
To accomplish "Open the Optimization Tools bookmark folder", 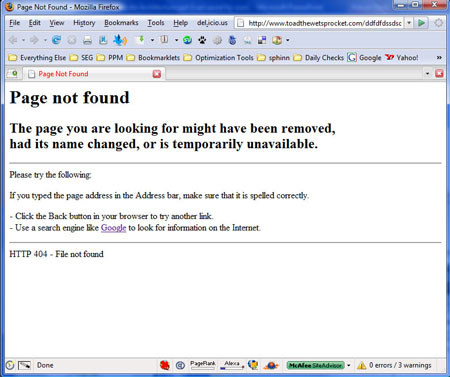I will tap(218, 58).
